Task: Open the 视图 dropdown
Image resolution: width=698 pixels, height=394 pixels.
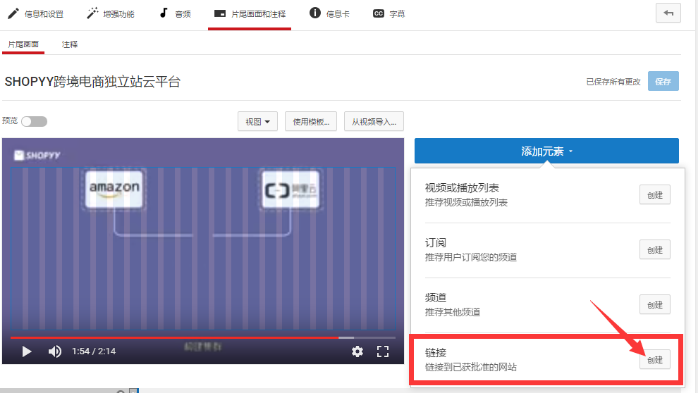Action: coord(257,121)
